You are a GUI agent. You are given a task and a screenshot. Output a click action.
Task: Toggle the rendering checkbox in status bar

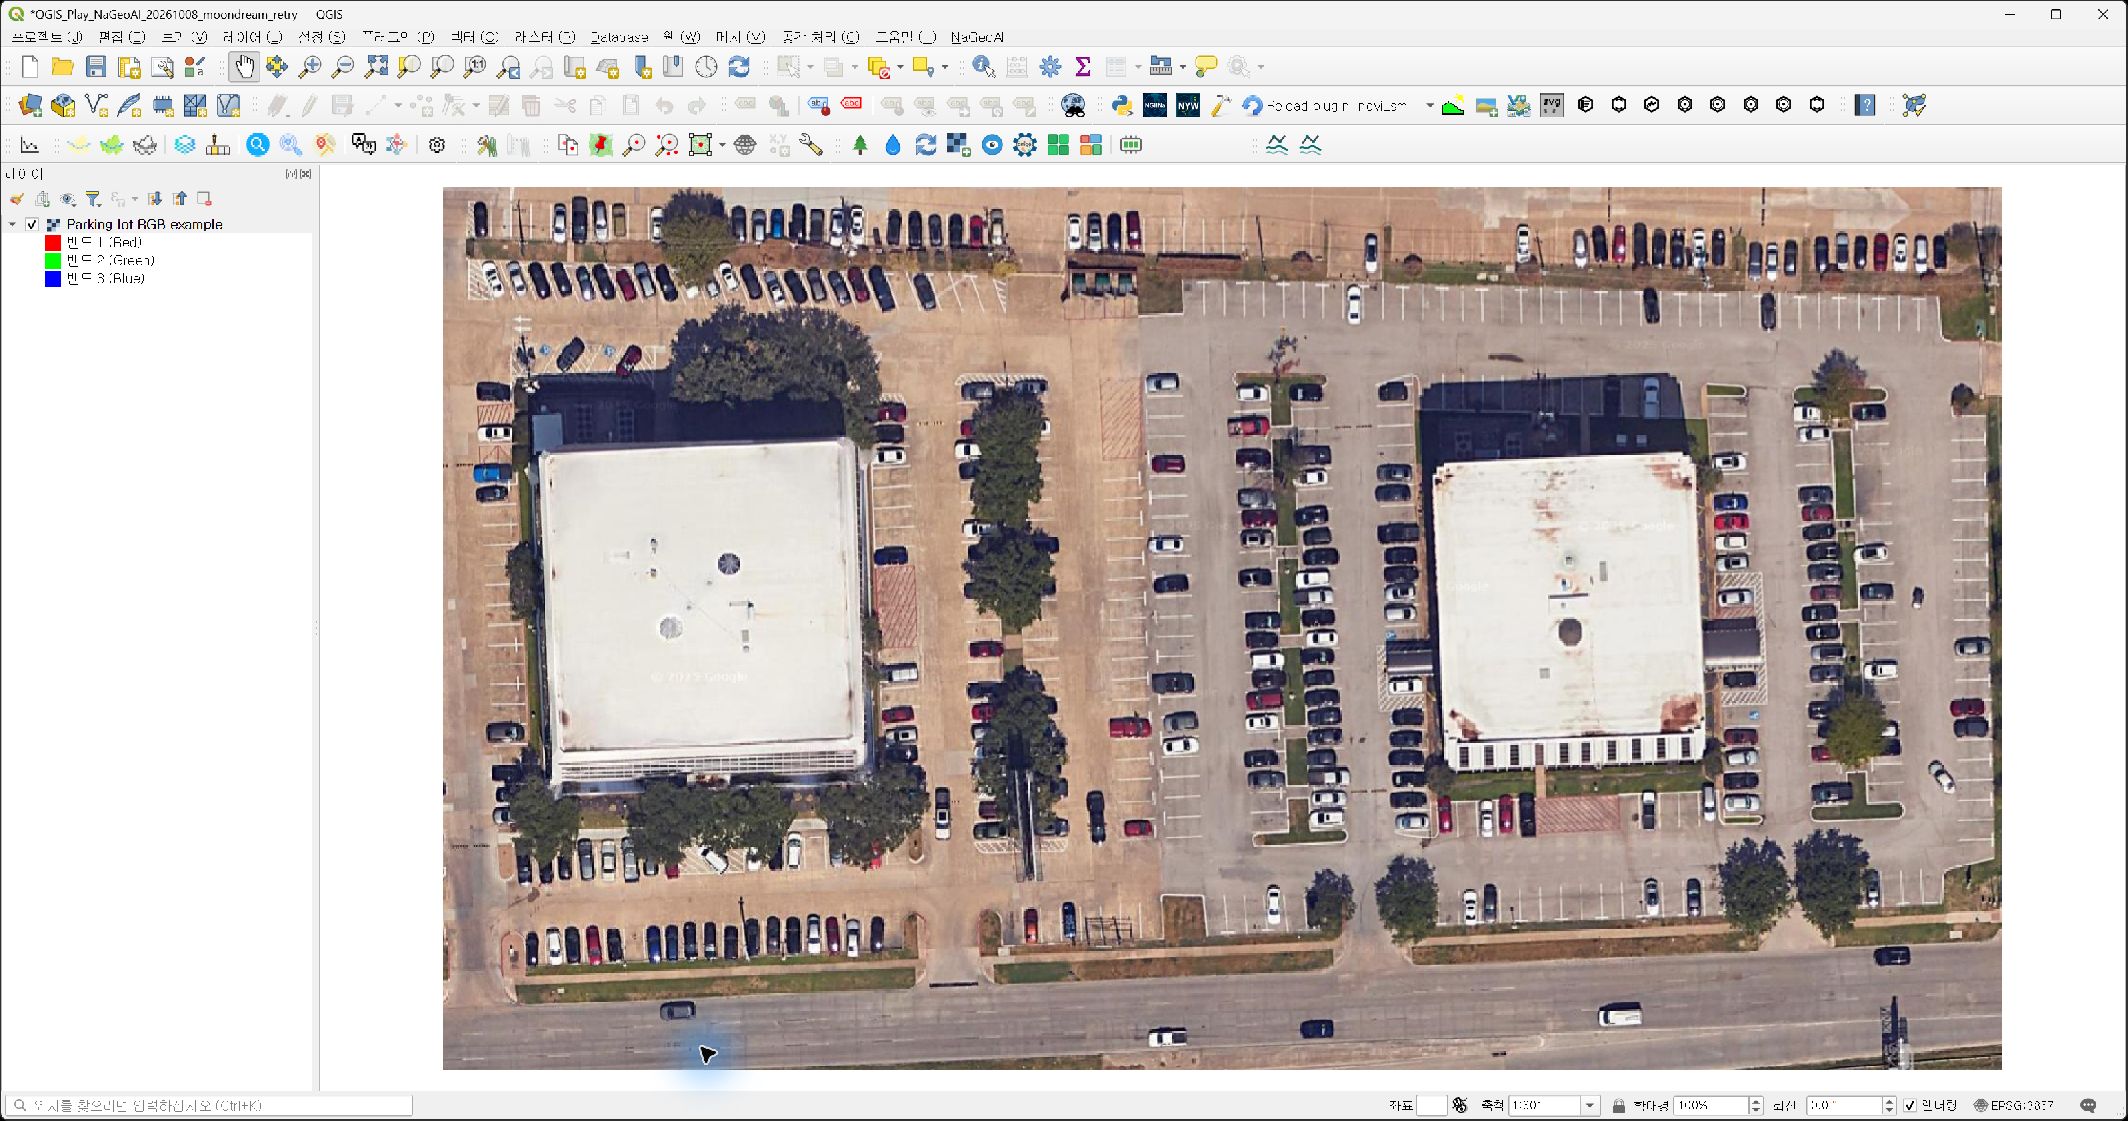1910,1105
